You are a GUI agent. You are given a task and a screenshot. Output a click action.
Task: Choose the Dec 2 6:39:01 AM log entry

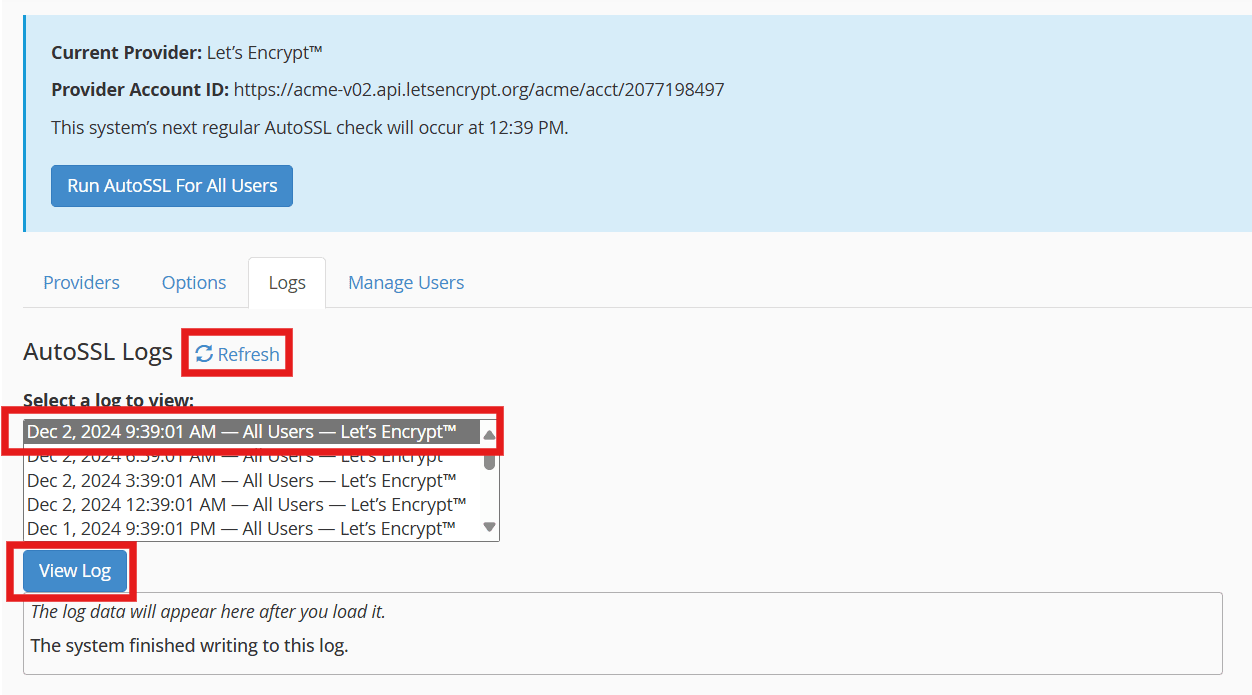pyautogui.click(x=241, y=457)
